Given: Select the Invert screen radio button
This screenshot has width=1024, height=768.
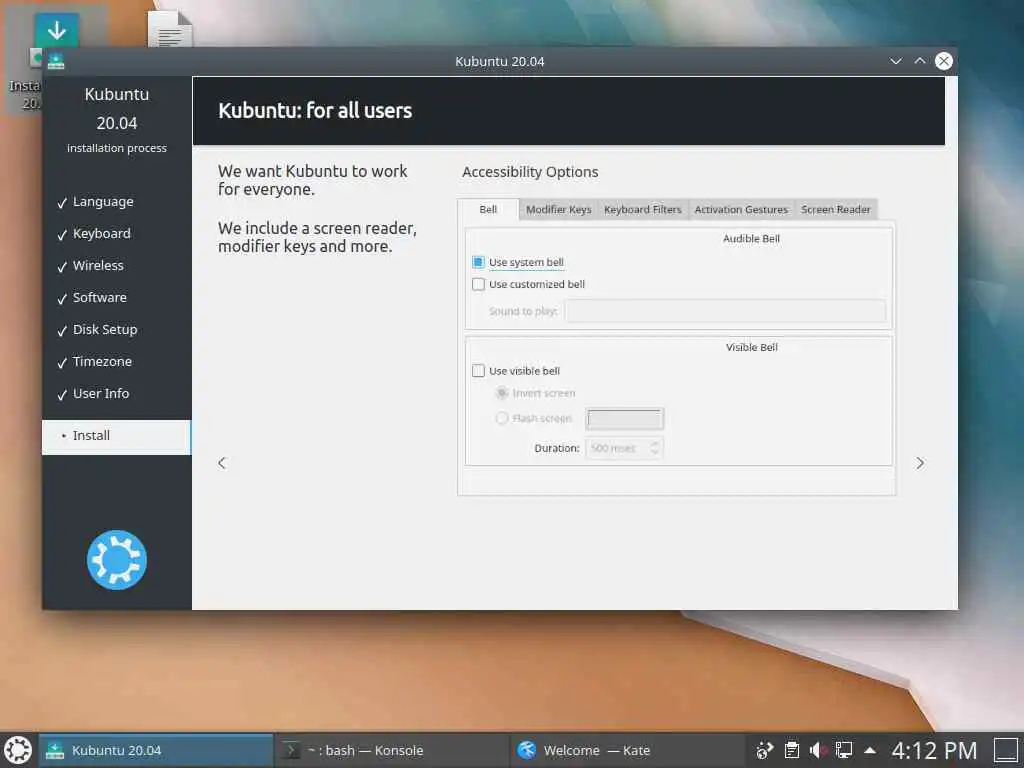Looking at the screenshot, I should click(x=502, y=393).
